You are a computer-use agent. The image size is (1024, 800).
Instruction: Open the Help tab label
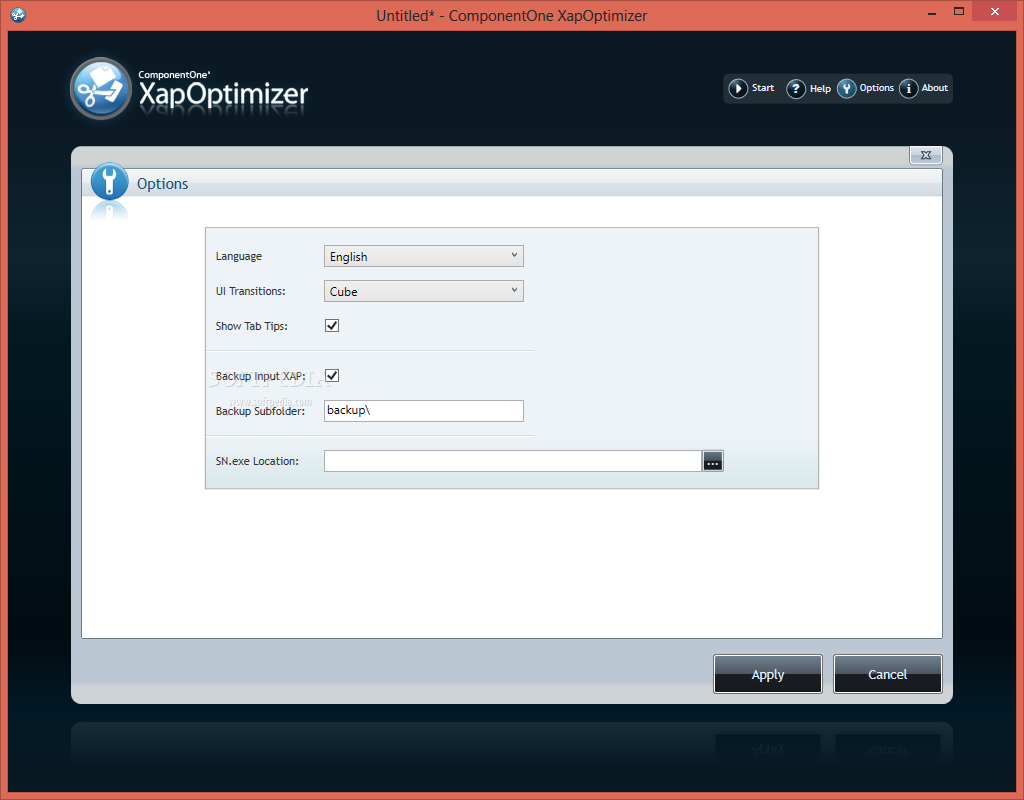coord(820,89)
